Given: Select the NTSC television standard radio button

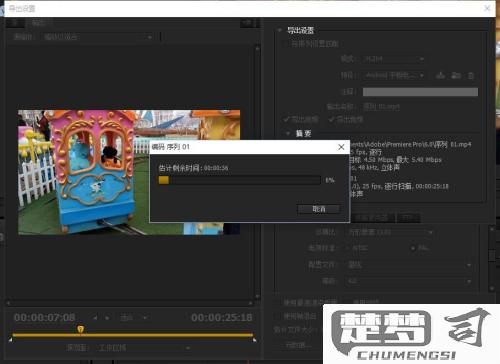Looking at the screenshot, I should click(348, 248).
